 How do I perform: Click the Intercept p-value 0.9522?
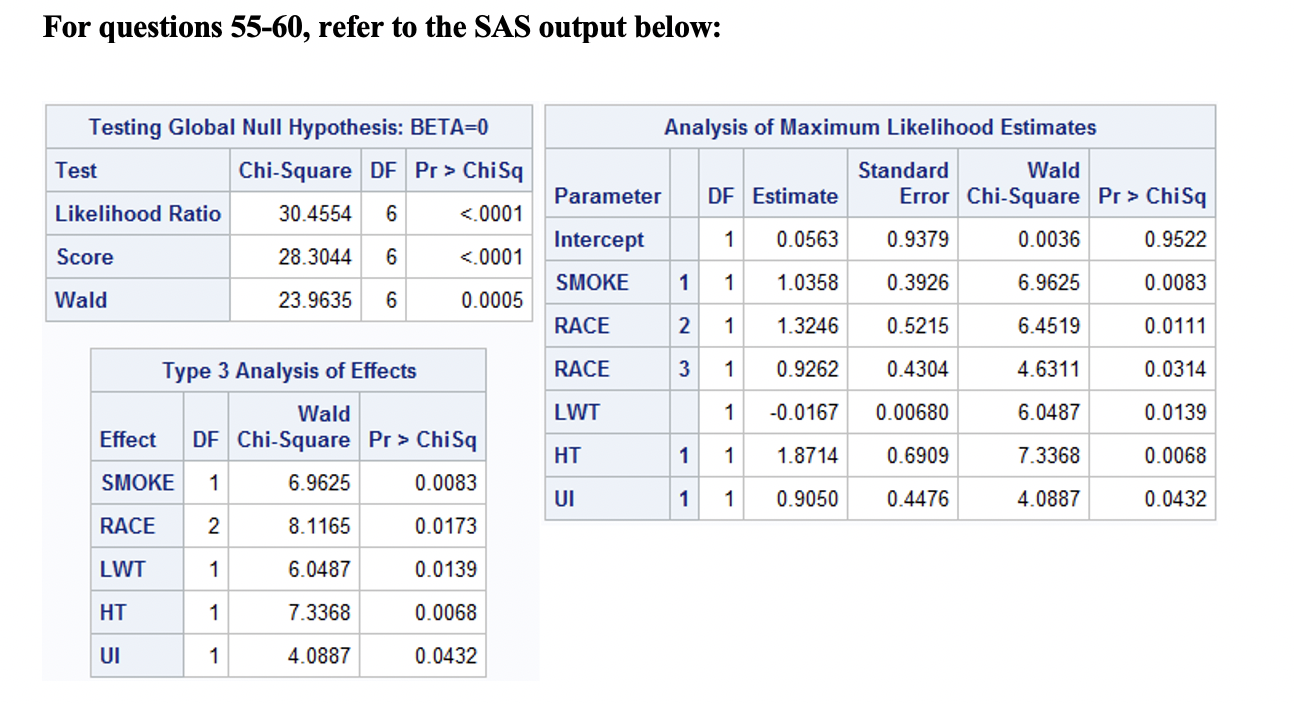[1176, 240]
